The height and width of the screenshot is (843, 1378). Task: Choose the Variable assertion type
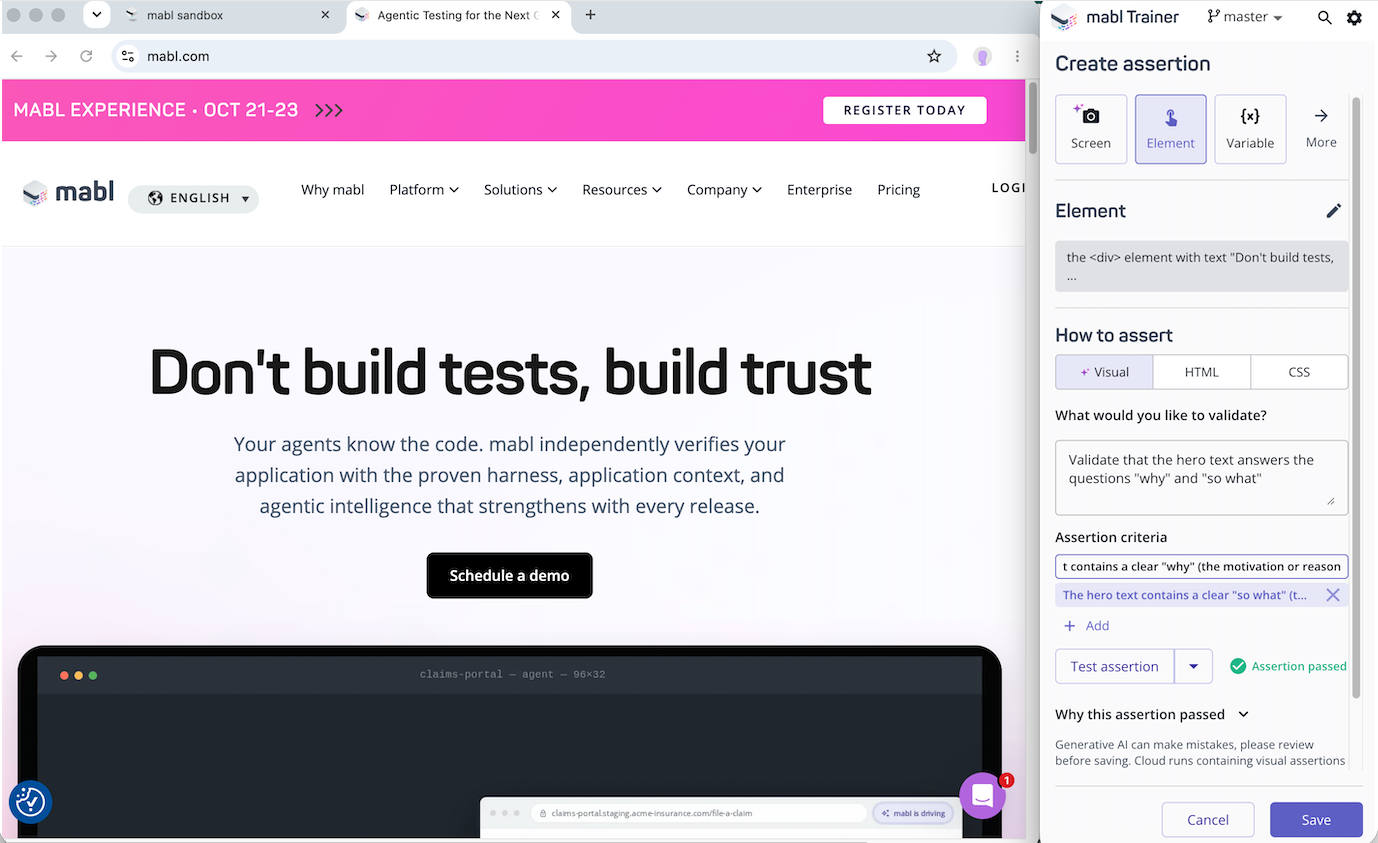point(1250,129)
